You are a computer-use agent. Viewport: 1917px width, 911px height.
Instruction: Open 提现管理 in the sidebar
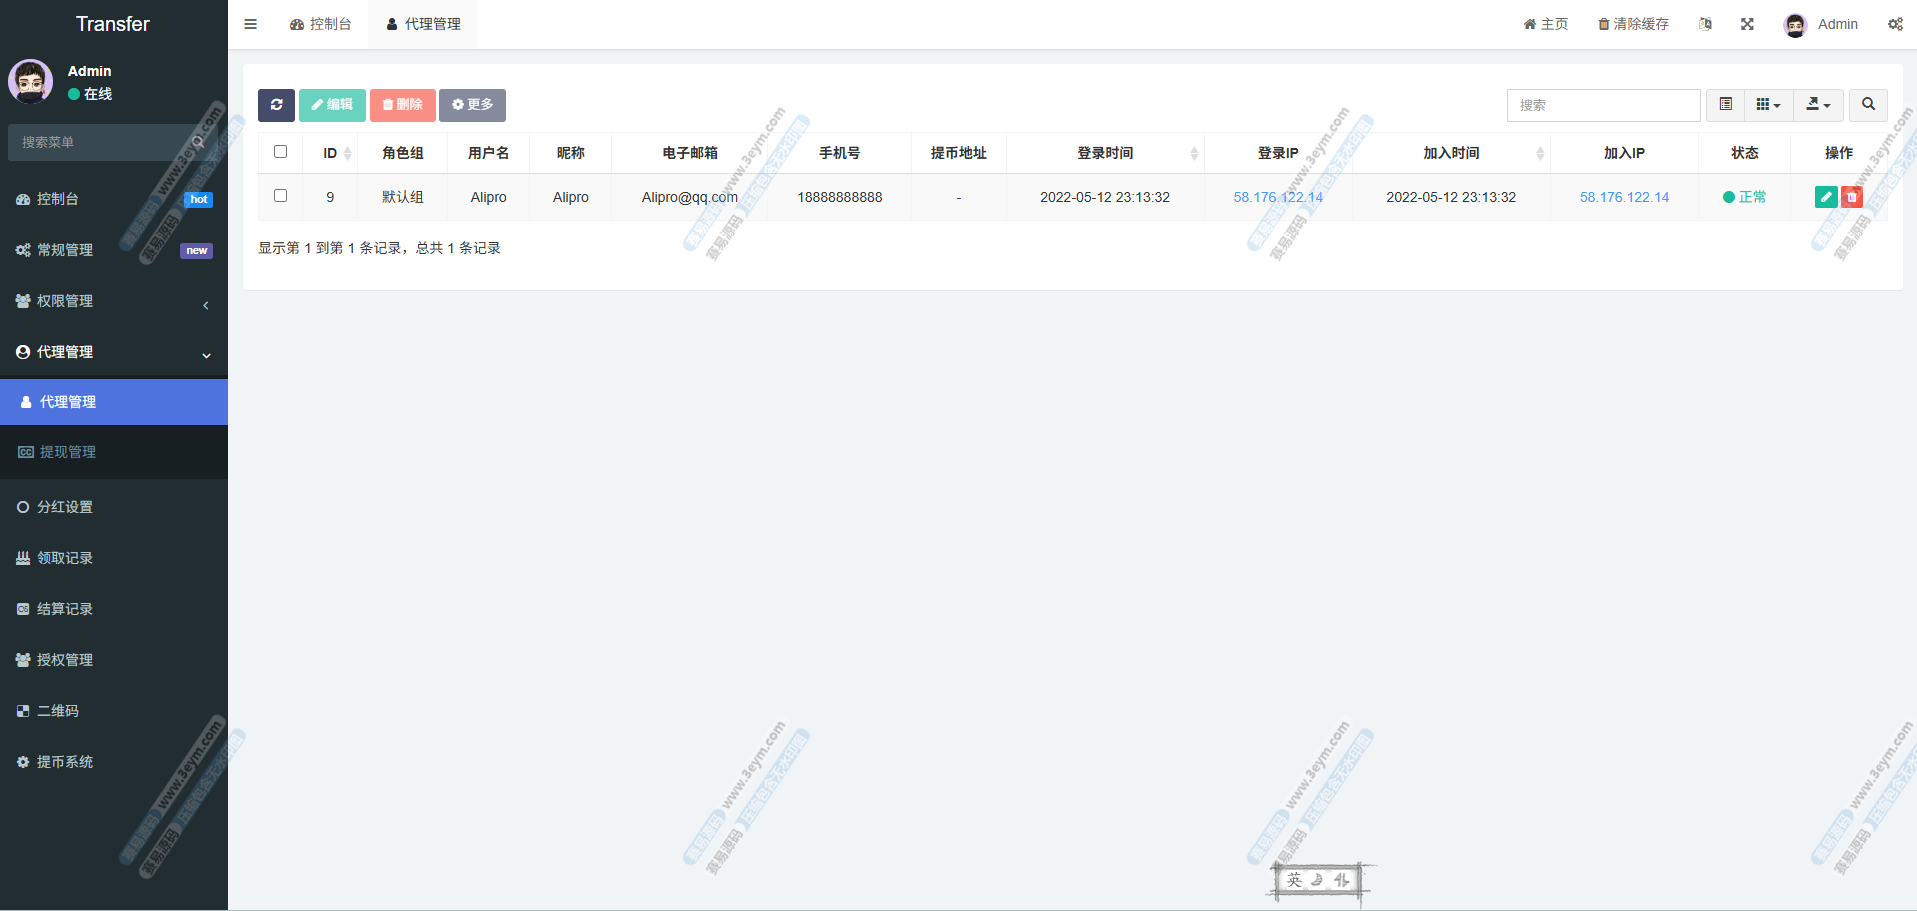point(68,452)
